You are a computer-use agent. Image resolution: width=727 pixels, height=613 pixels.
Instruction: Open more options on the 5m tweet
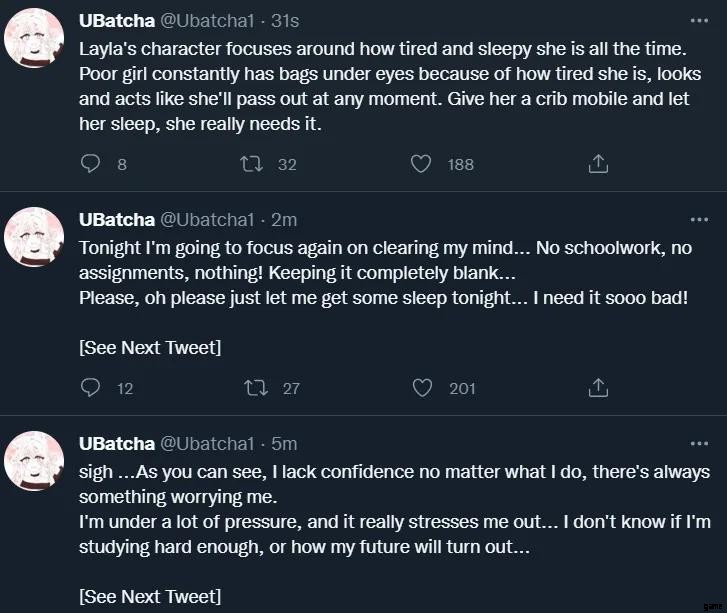(698, 443)
